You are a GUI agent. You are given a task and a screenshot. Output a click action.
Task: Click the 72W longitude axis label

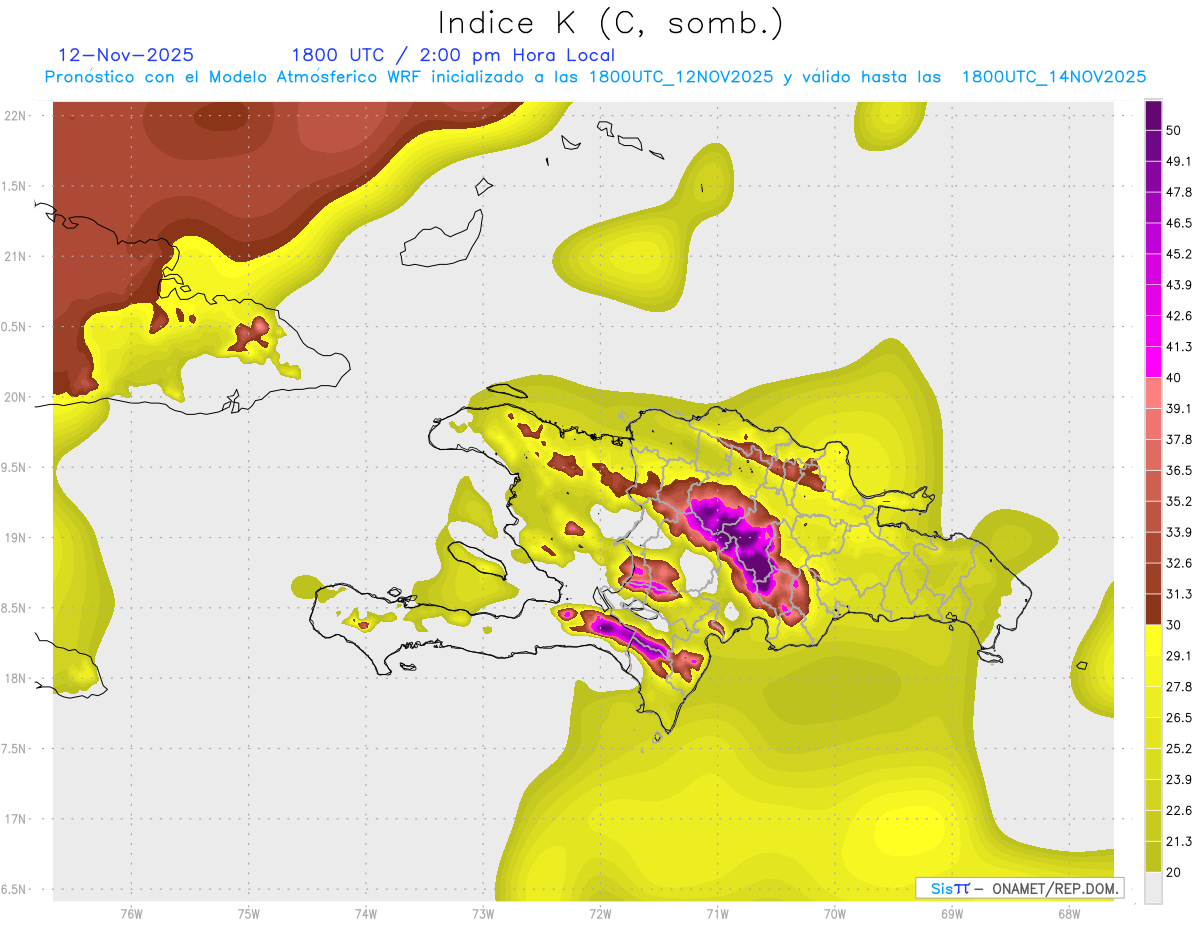click(x=600, y=913)
